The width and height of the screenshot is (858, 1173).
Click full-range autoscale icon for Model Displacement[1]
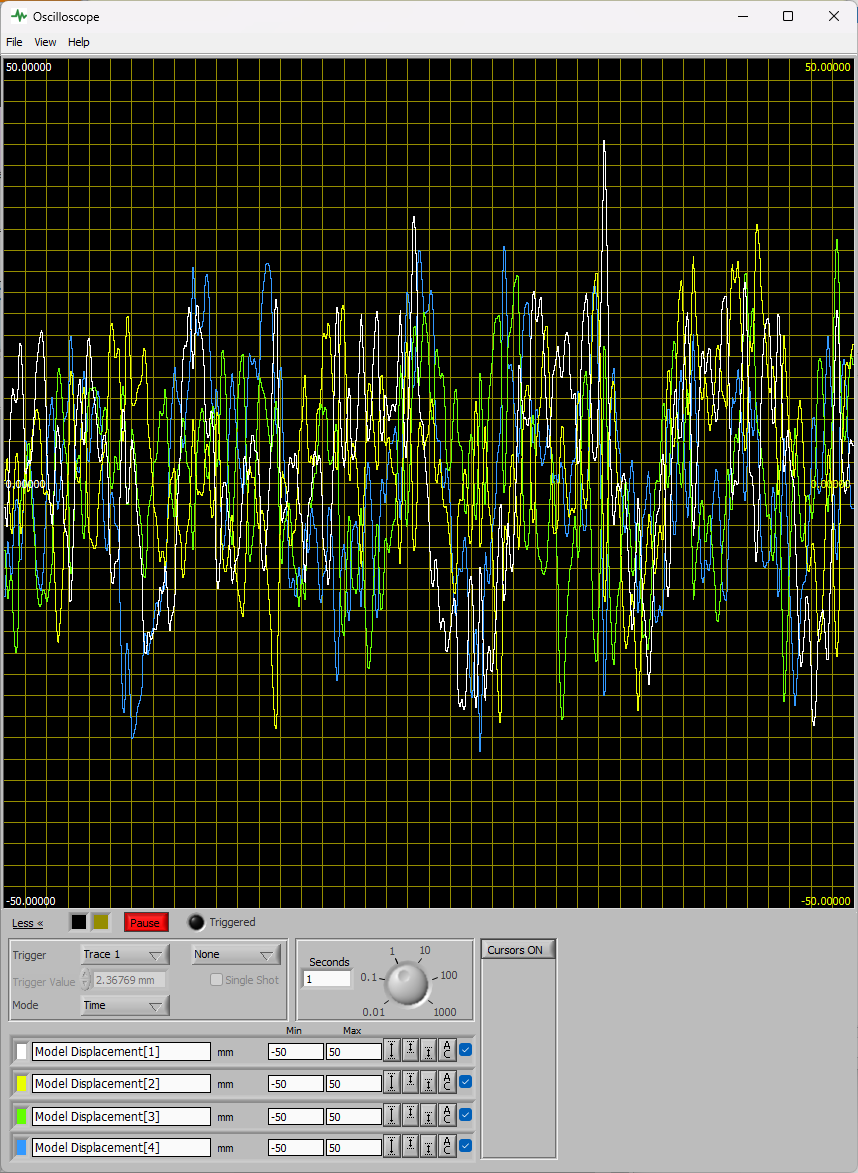392,1050
